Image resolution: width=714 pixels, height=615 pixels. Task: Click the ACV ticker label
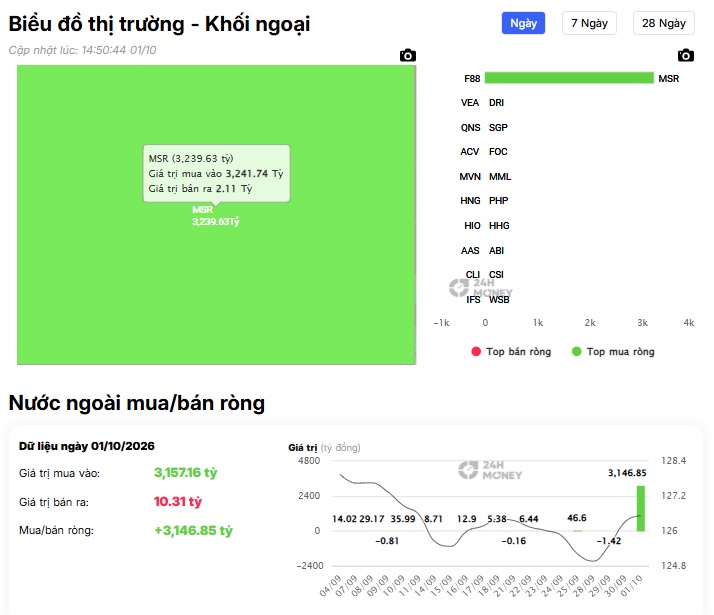coord(469,152)
